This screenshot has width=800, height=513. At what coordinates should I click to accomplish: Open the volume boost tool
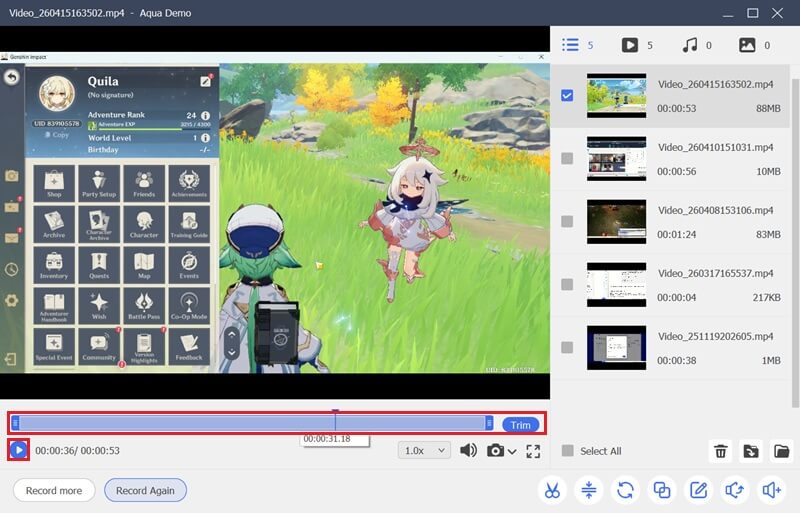pos(771,490)
